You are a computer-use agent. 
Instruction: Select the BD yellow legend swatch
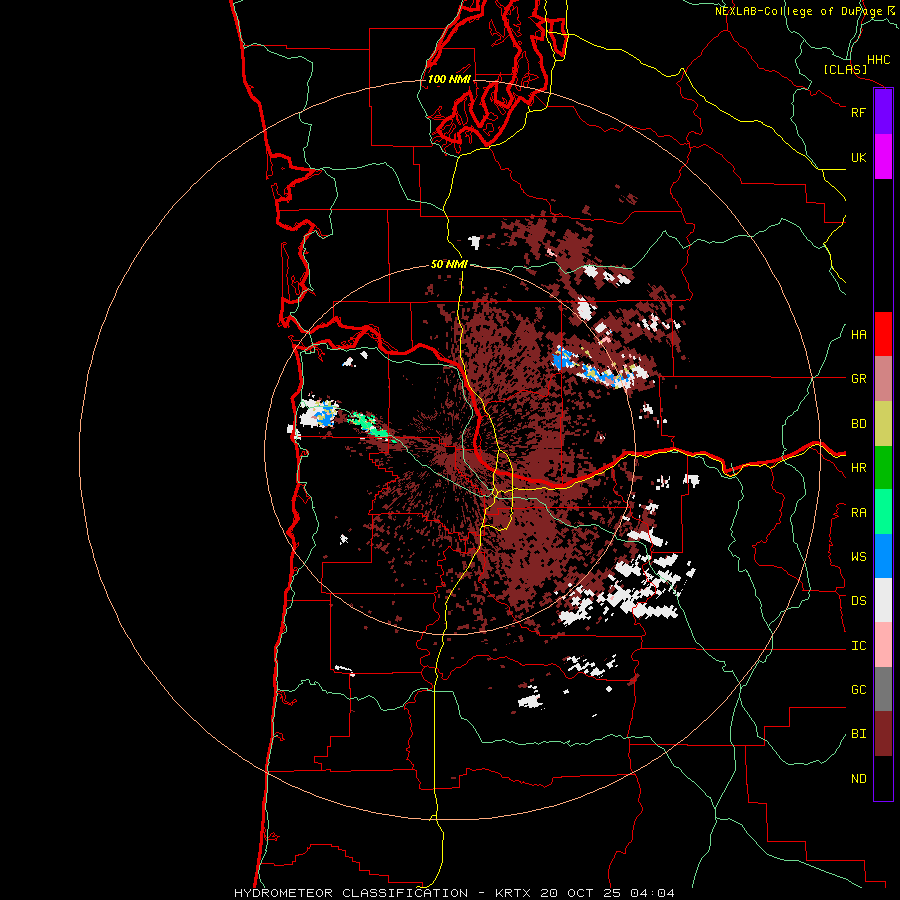point(883,424)
